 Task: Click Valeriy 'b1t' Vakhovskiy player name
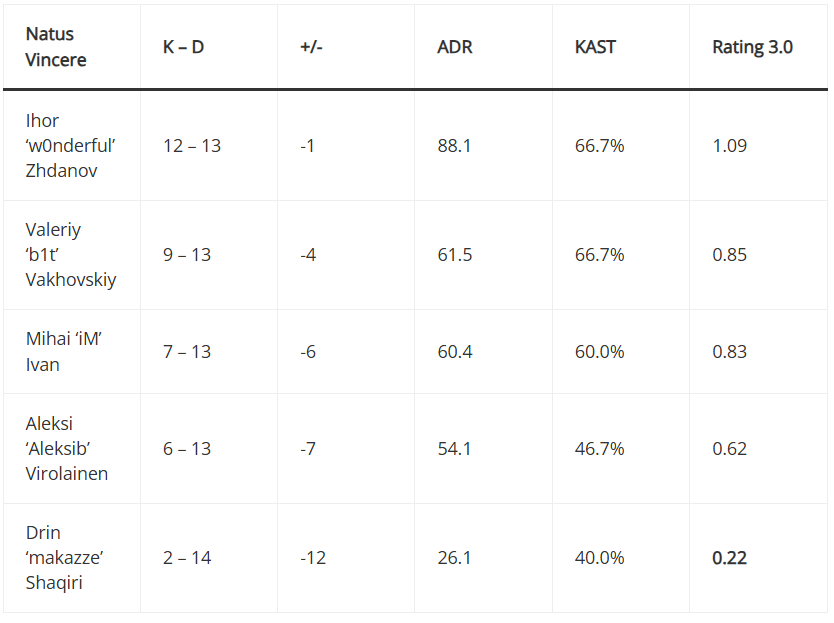71,255
